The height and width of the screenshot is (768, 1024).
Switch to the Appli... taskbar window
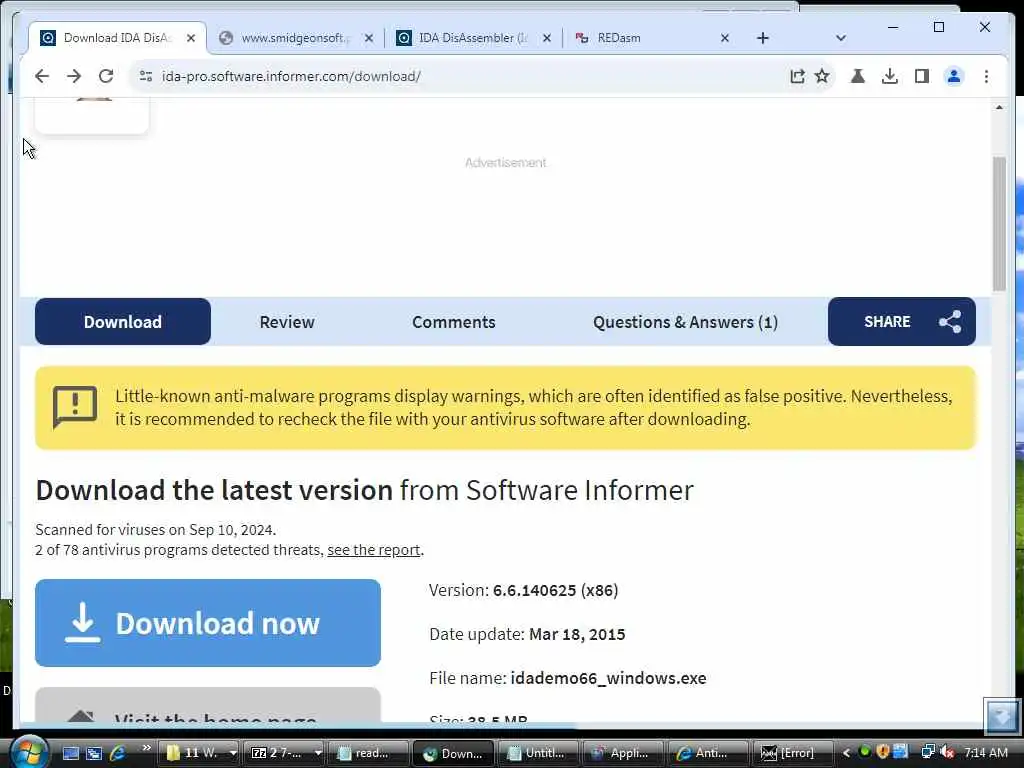[623, 753]
